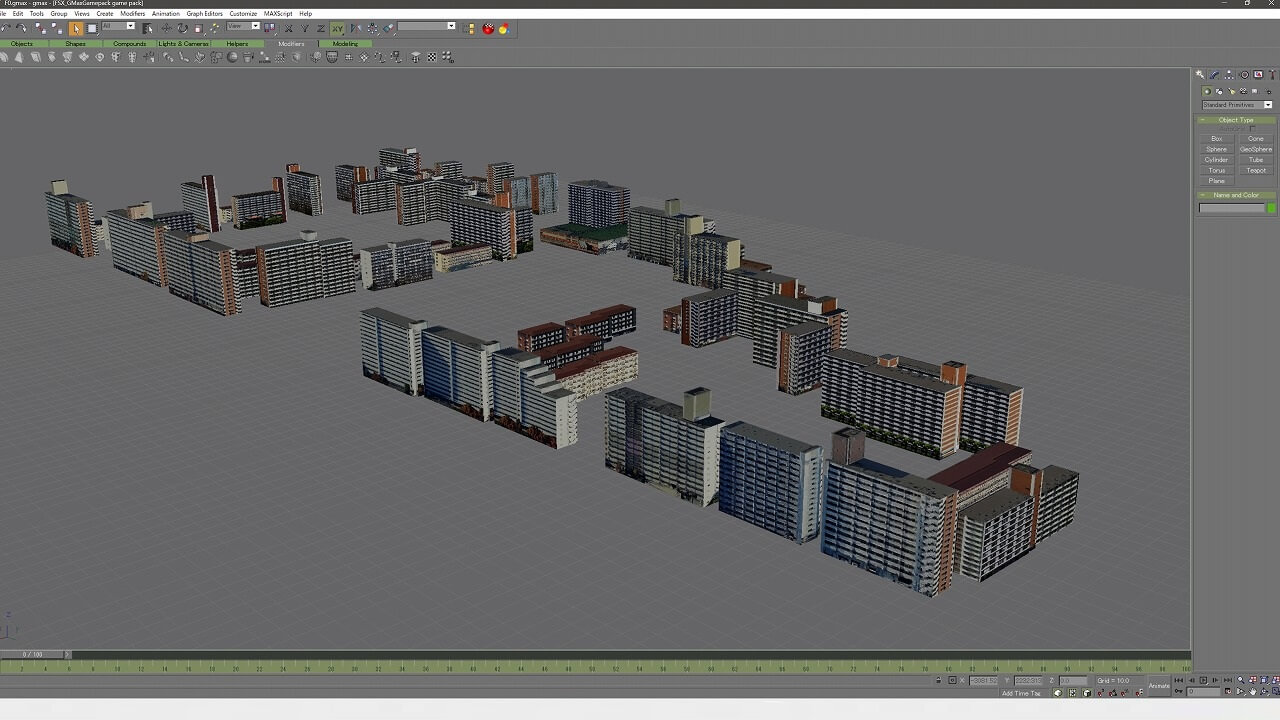Toggle the AutoGrid checkbox
This screenshot has width=1280, height=720.
pos(1251,129)
